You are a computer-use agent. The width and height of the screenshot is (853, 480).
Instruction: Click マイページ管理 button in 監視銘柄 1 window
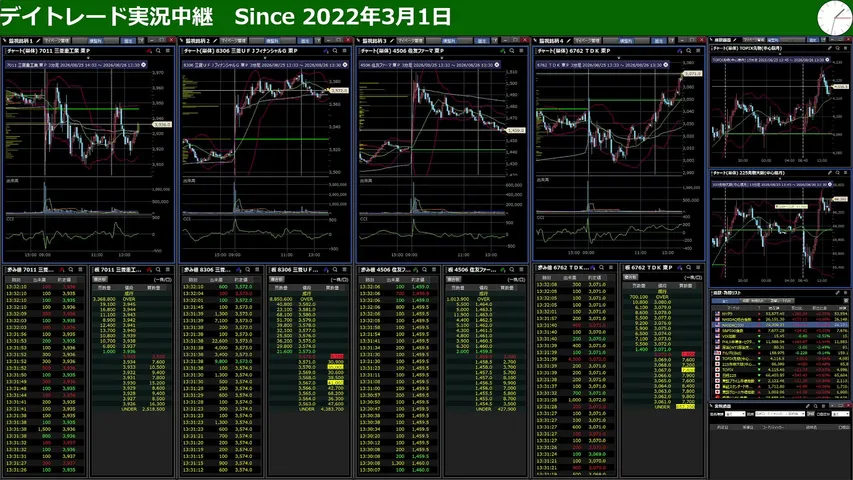click(57, 40)
